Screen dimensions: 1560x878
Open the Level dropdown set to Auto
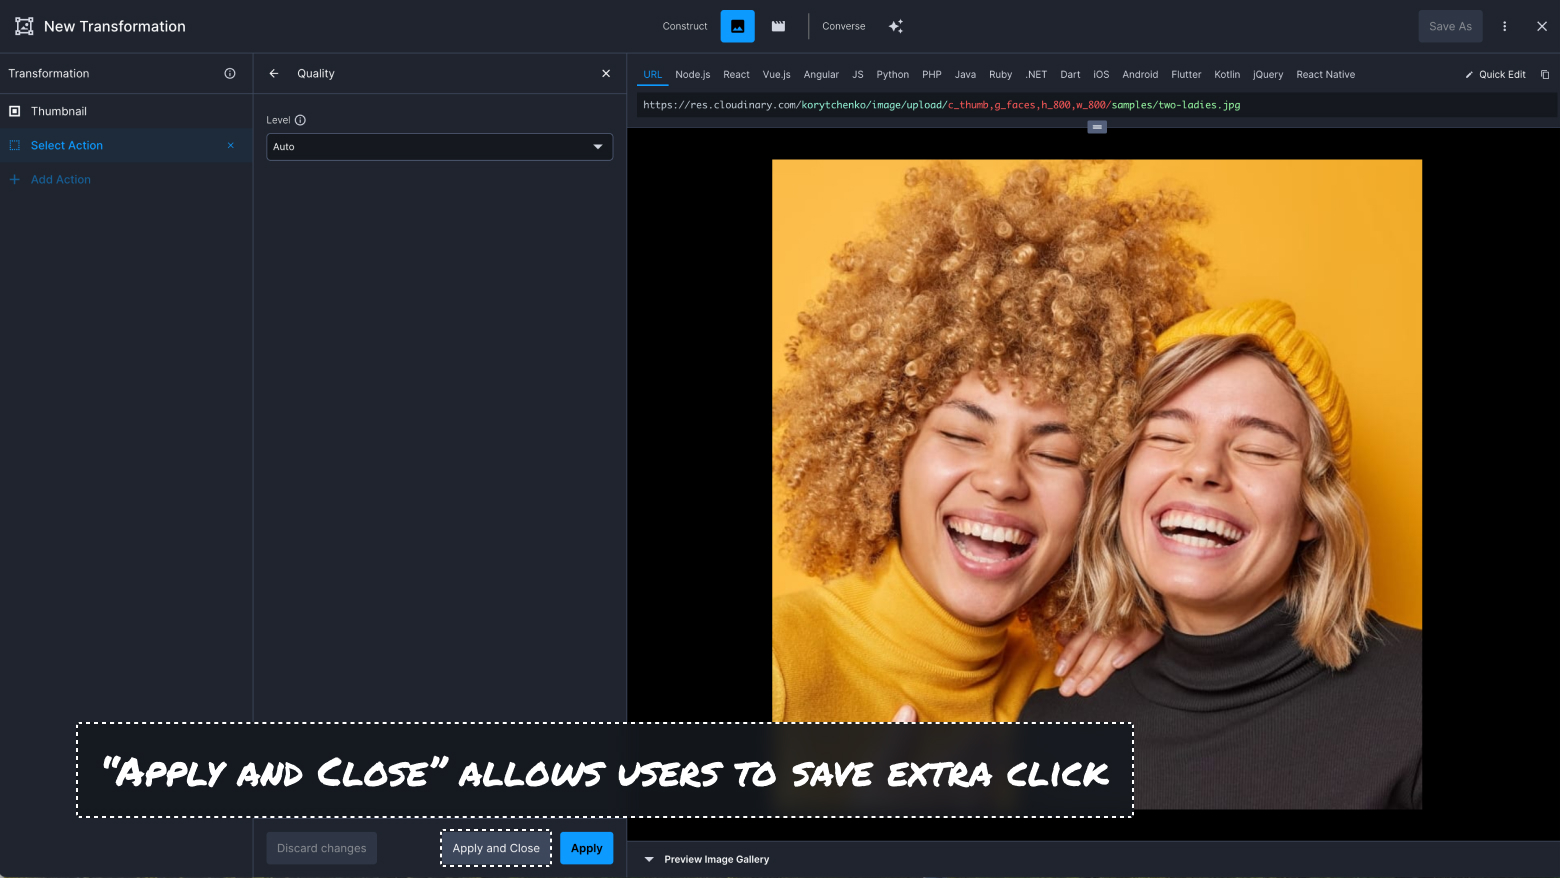point(439,146)
